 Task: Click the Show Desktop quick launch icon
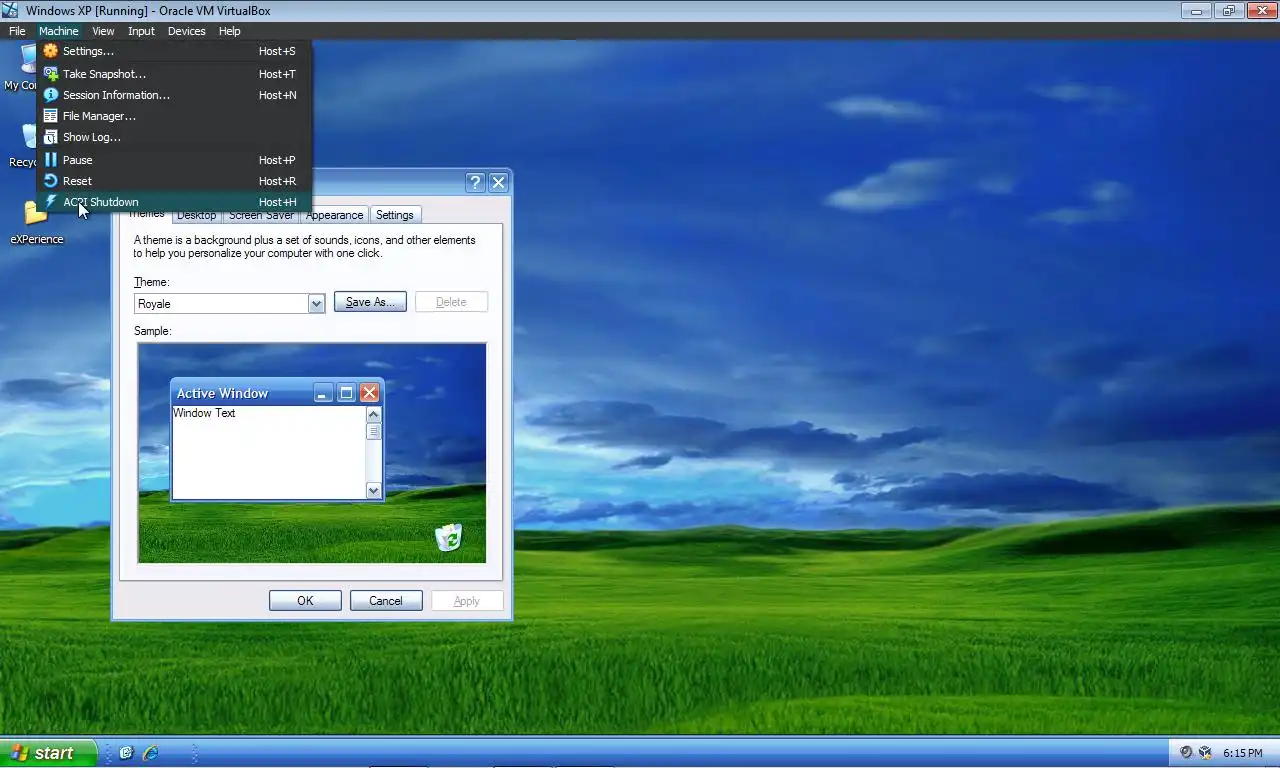126,753
